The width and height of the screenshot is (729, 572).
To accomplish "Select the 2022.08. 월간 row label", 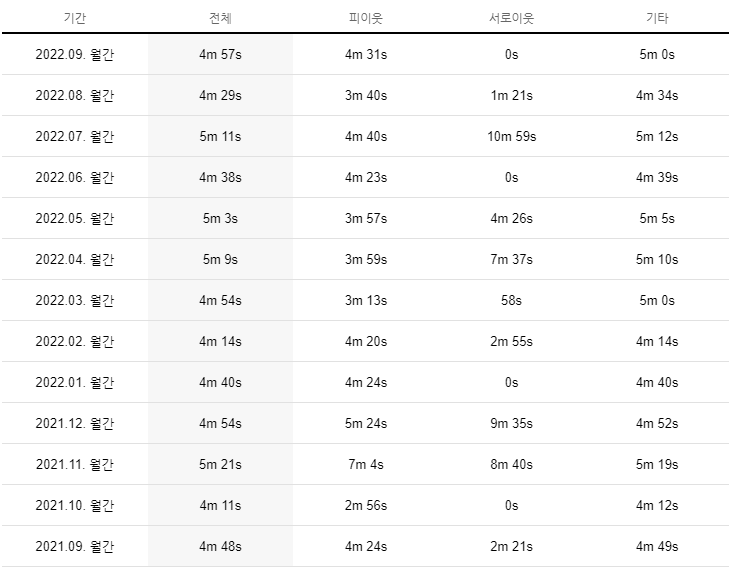I will [x=74, y=95].
